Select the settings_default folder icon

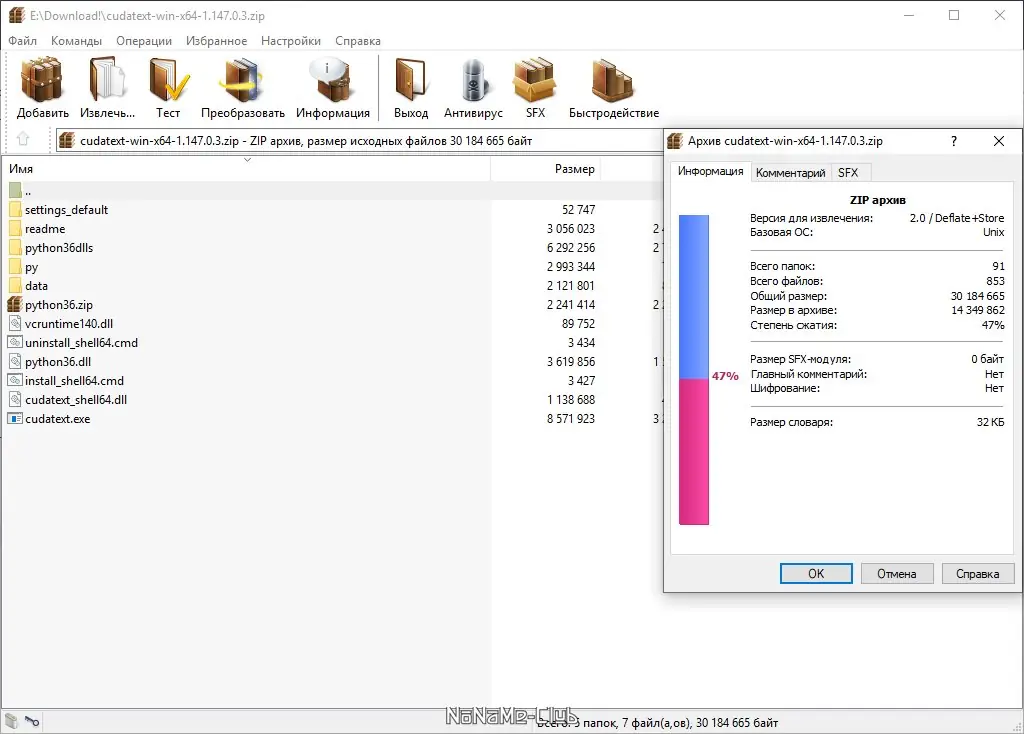coord(16,210)
